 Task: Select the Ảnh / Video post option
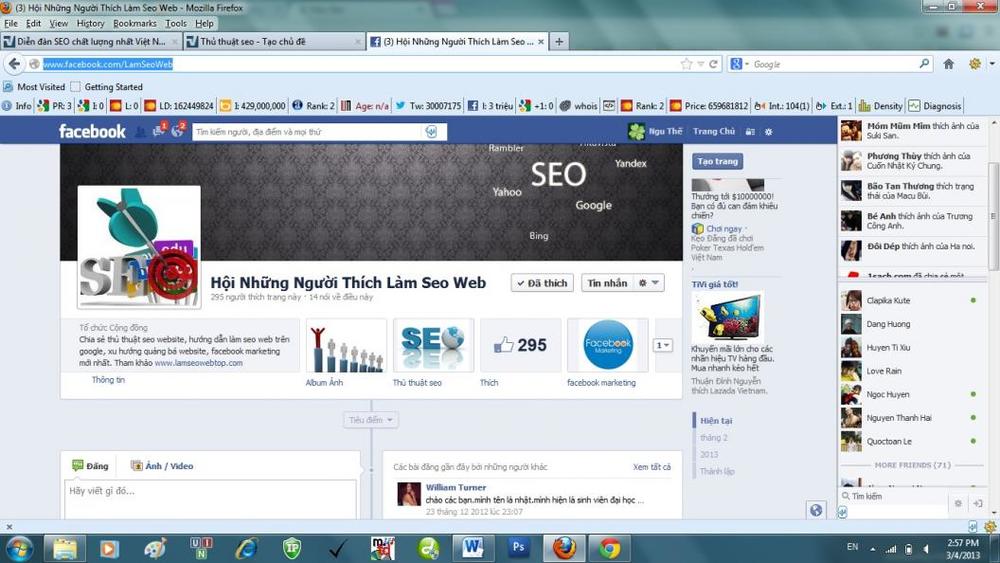(162, 466)
